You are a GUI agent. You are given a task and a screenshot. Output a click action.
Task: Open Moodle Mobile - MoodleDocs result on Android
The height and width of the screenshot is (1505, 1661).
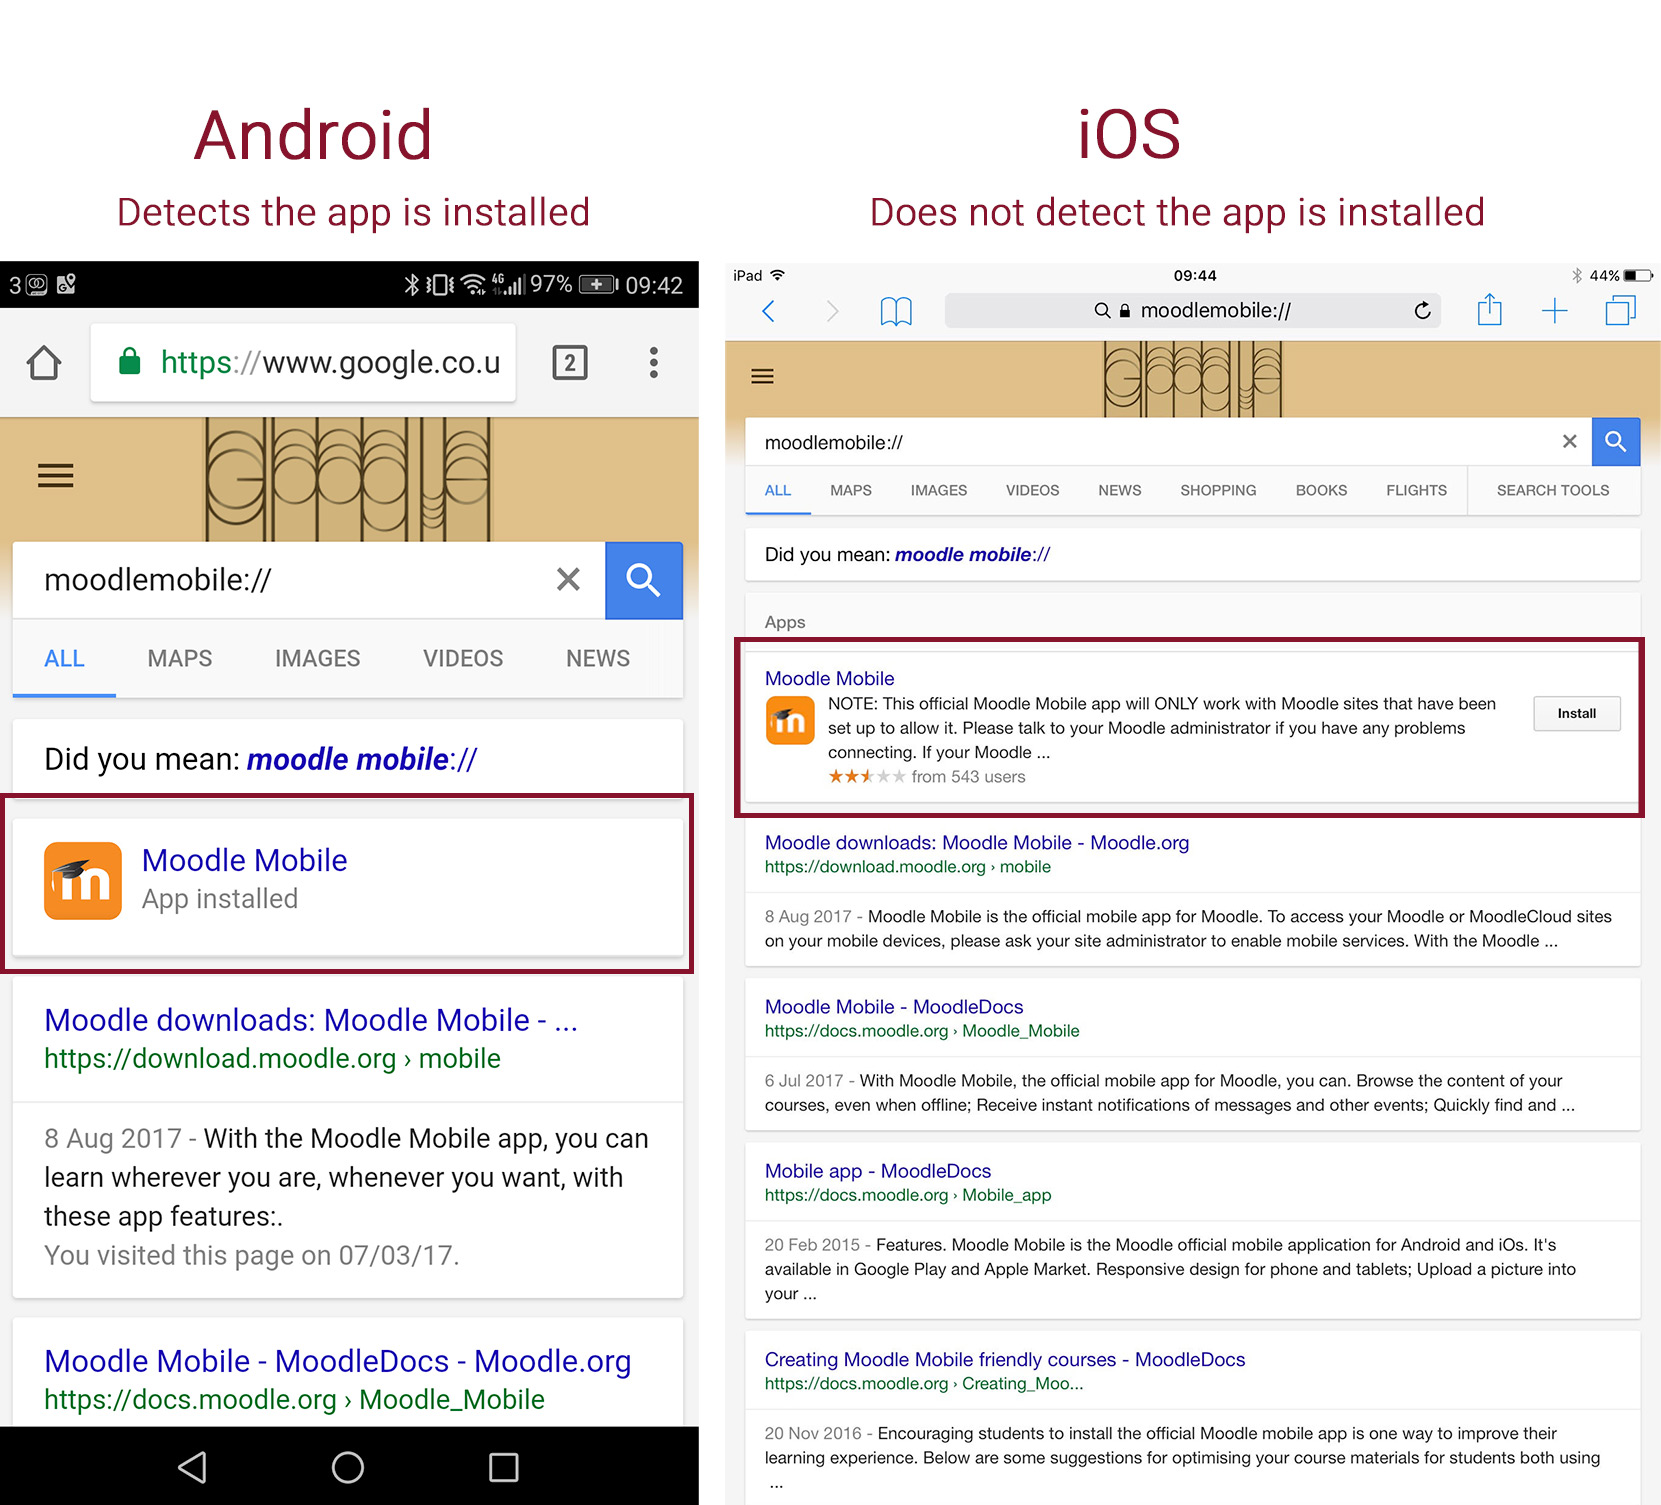pos(338,1361)
